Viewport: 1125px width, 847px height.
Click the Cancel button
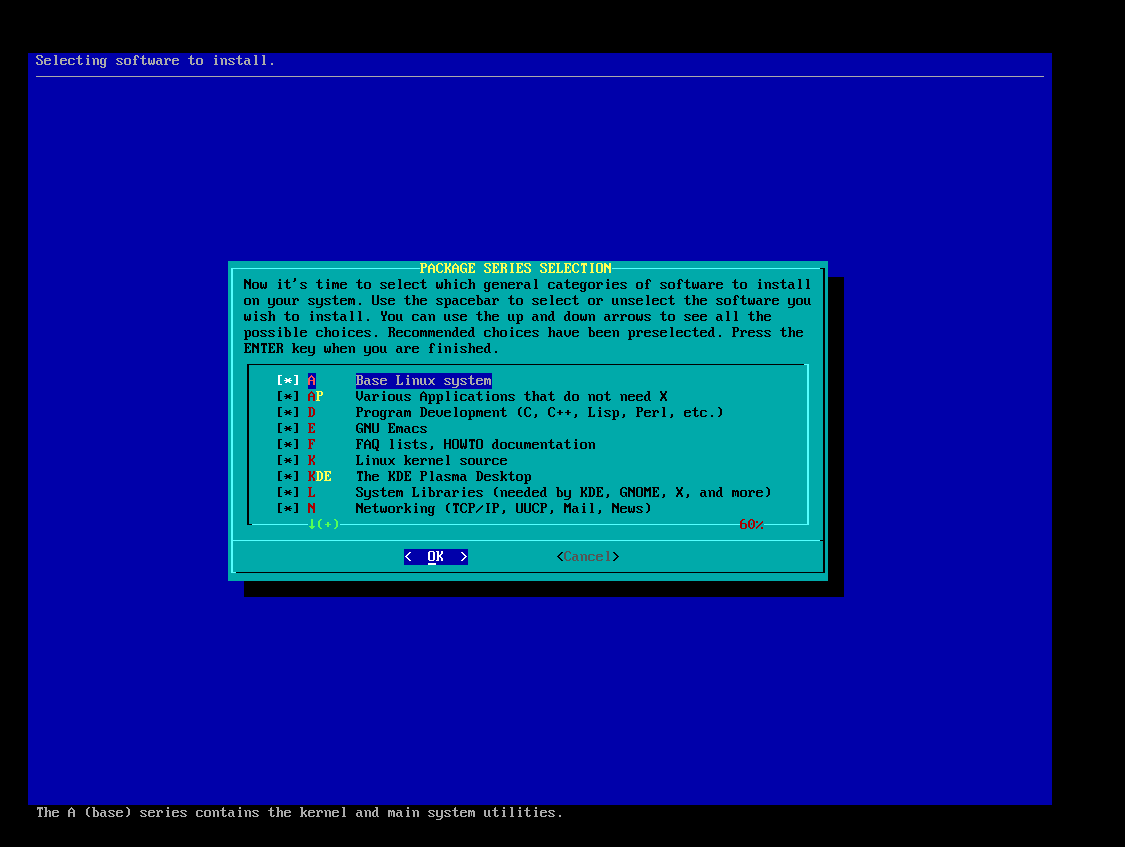[587, 557]
